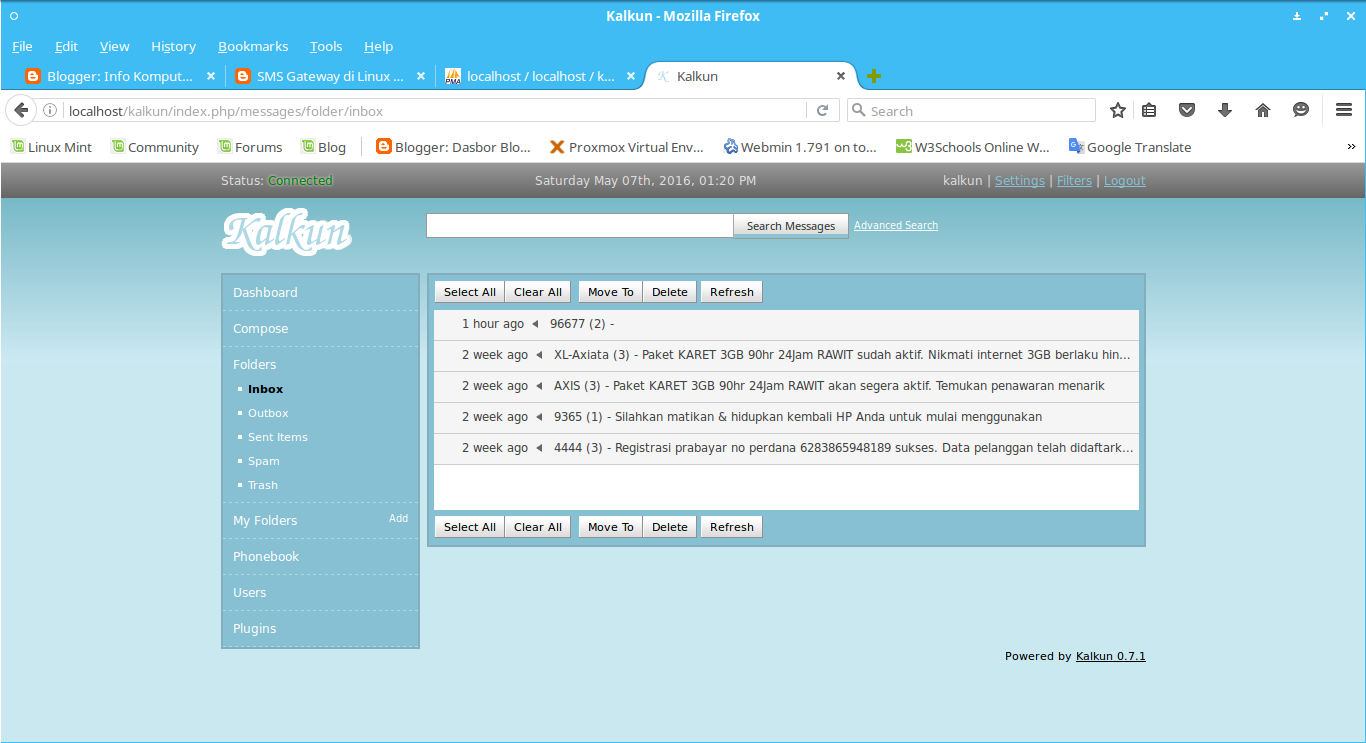Screen dimensions: 1366x743
Task: Click the site info icon in address bar
Action: coord(49,111)
